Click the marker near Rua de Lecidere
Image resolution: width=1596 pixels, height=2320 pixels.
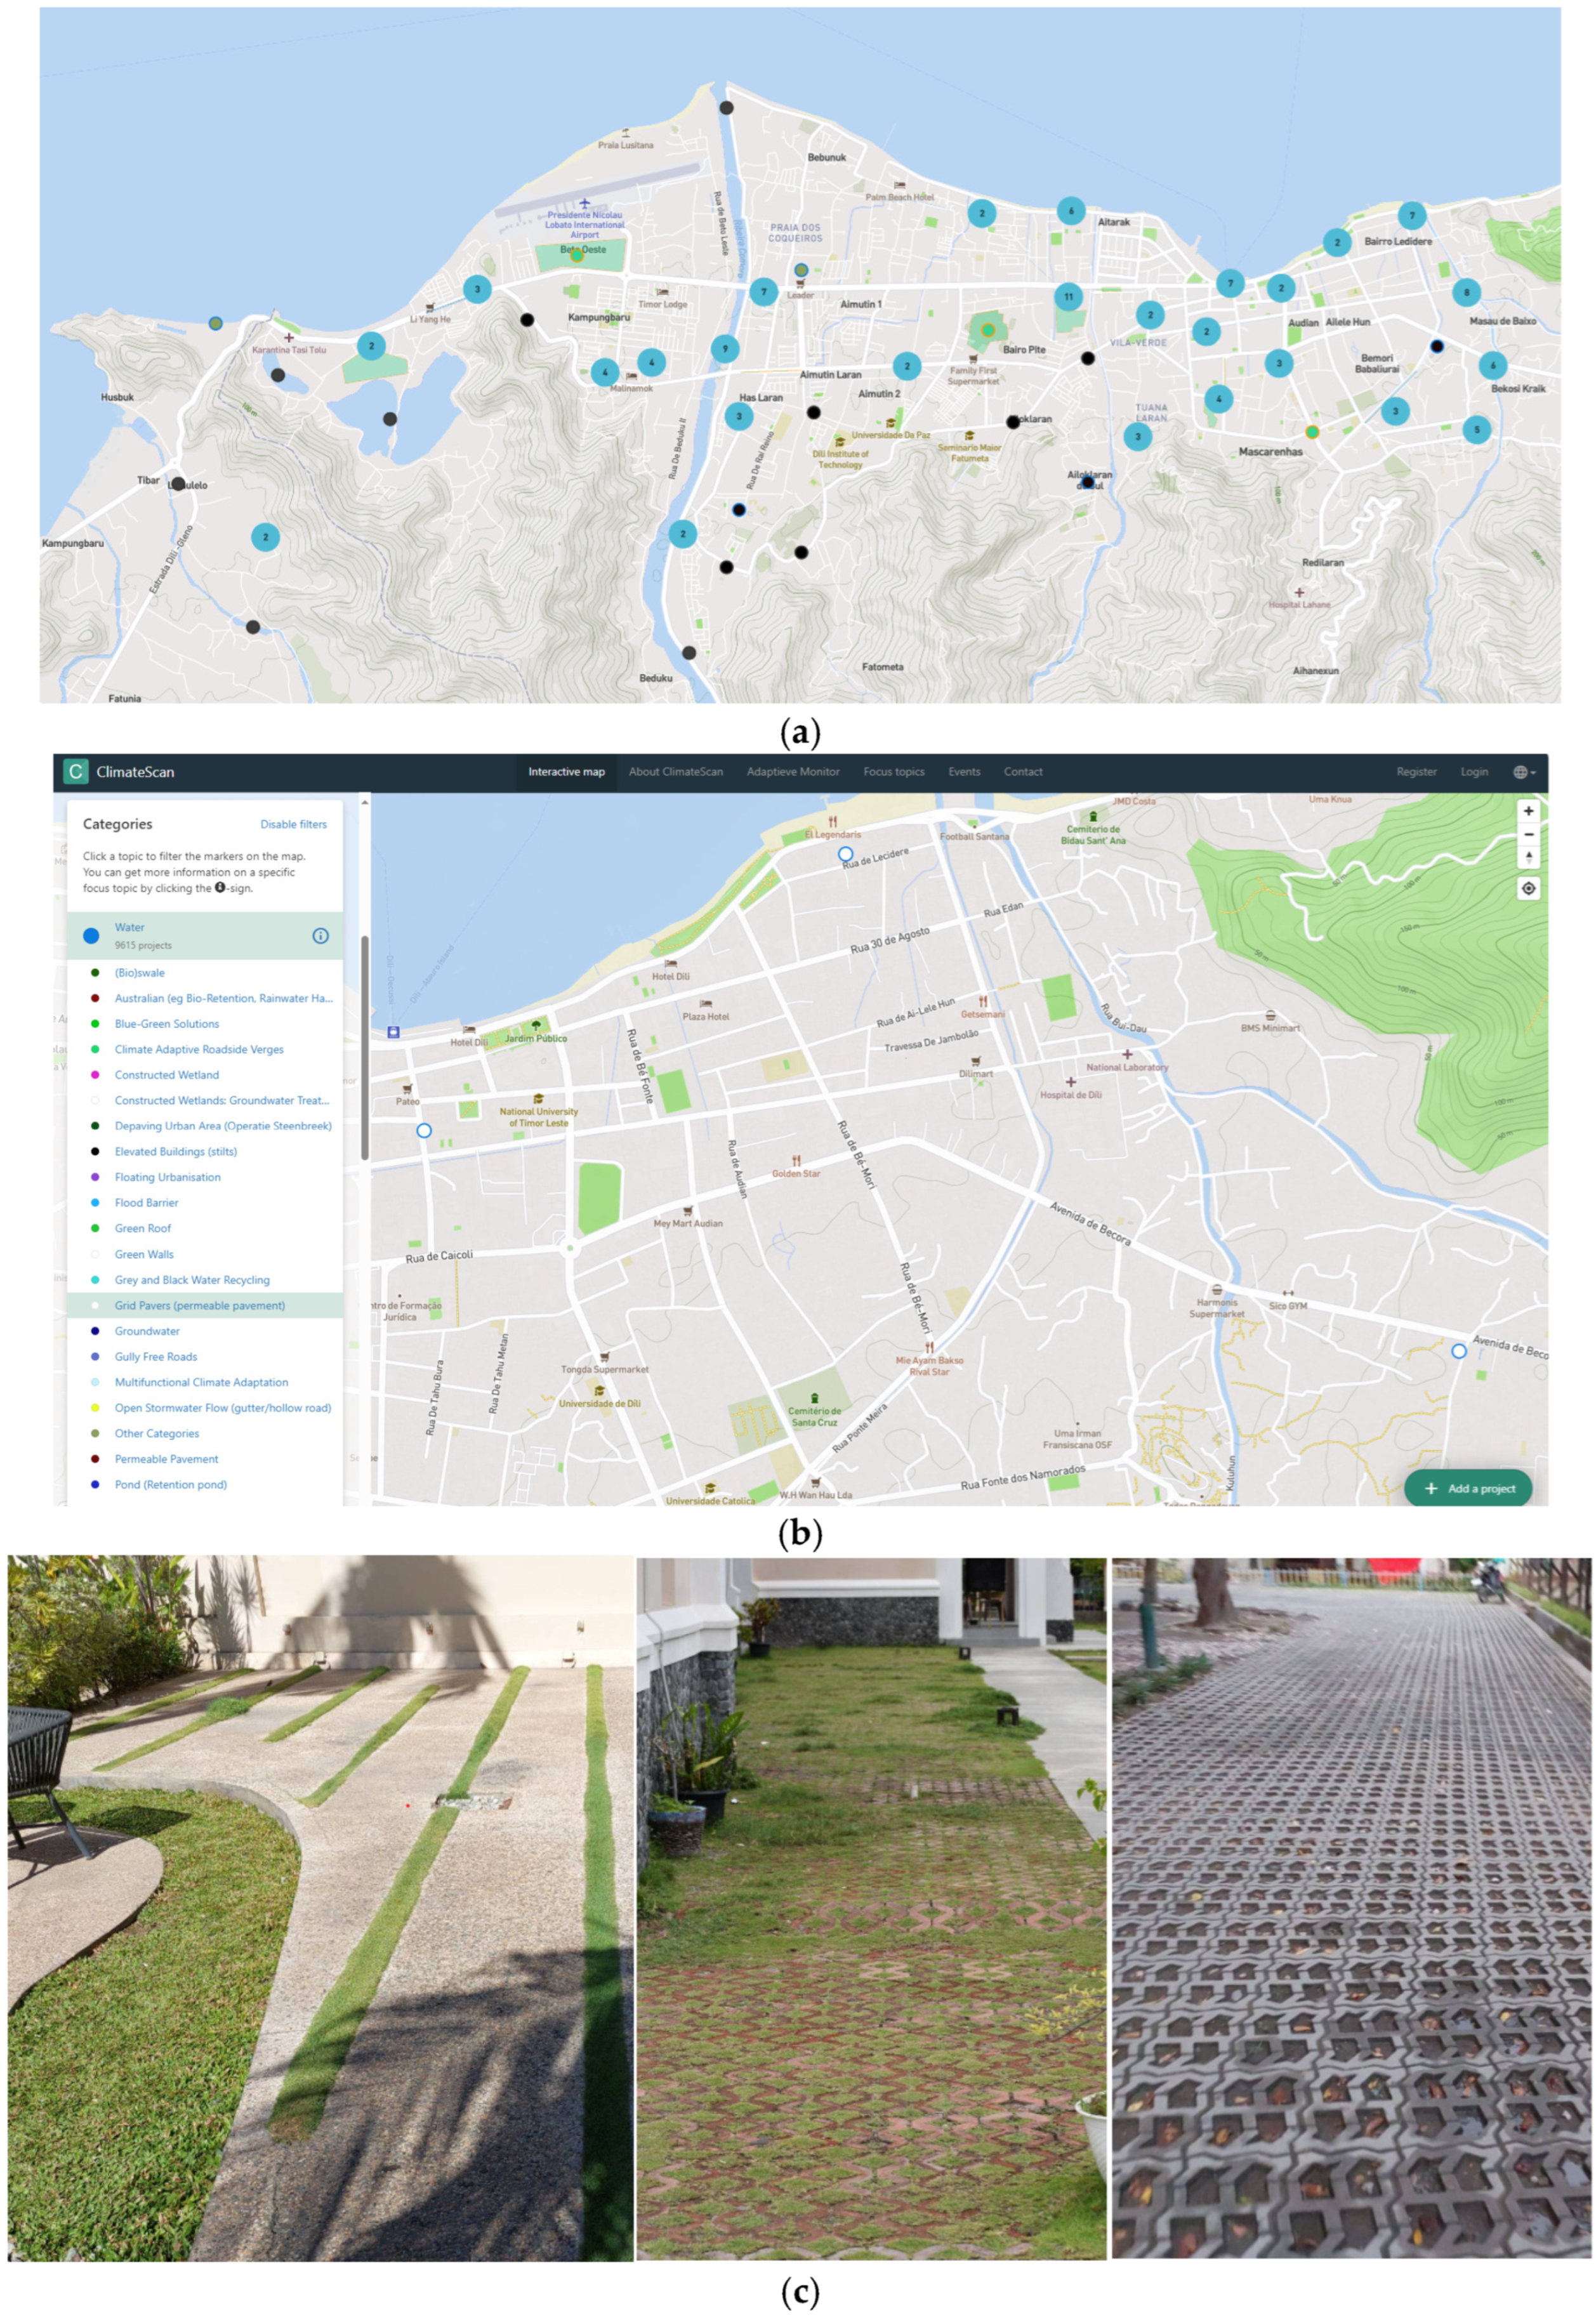click(x=845, y=854)
